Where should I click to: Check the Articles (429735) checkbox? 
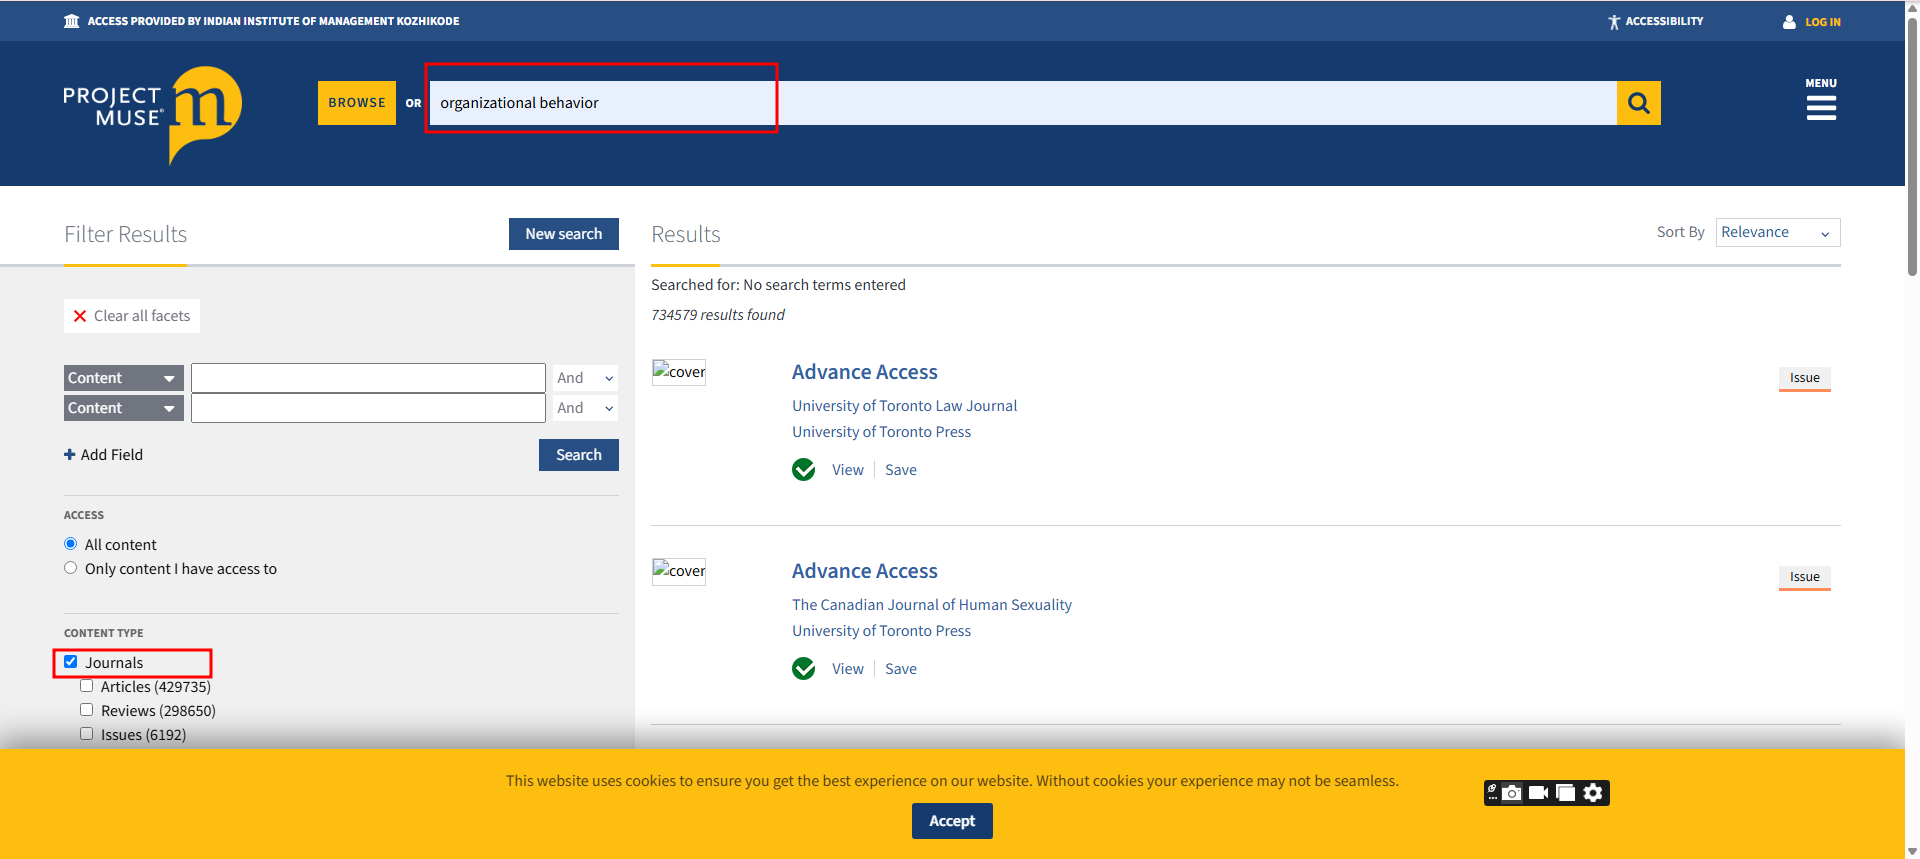click(x=87, y=686)
